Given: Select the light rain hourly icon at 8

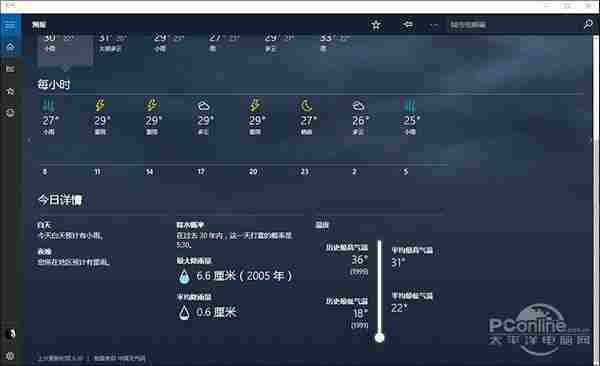Looking at the screenshot, I should 49,105.
